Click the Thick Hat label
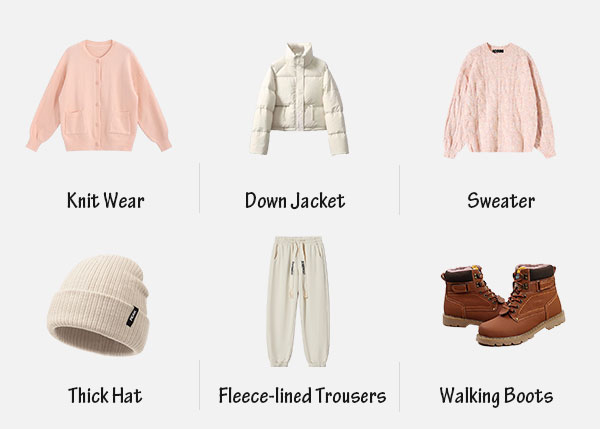The image size is (600, 429). coord(105,395)
